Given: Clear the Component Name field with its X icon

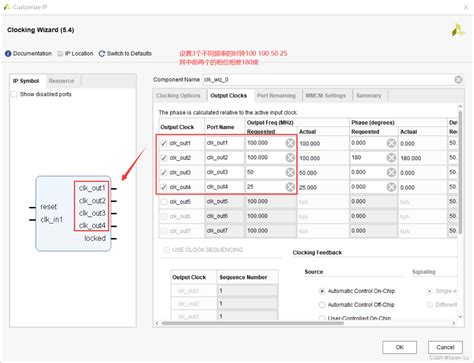Looking at the screenshot, I should pos(458,80).
